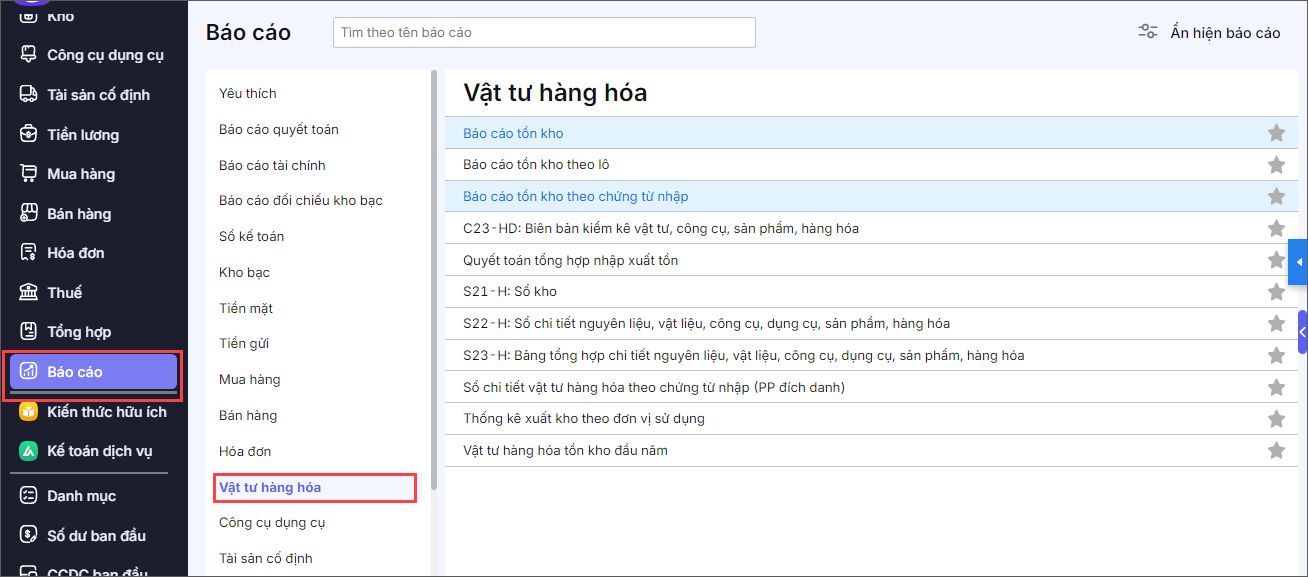The height and width of the screenshot is (577, 1308).
Task: Open the Yêu thích report category
Action: pyautogui.click(x=248, y=93)
